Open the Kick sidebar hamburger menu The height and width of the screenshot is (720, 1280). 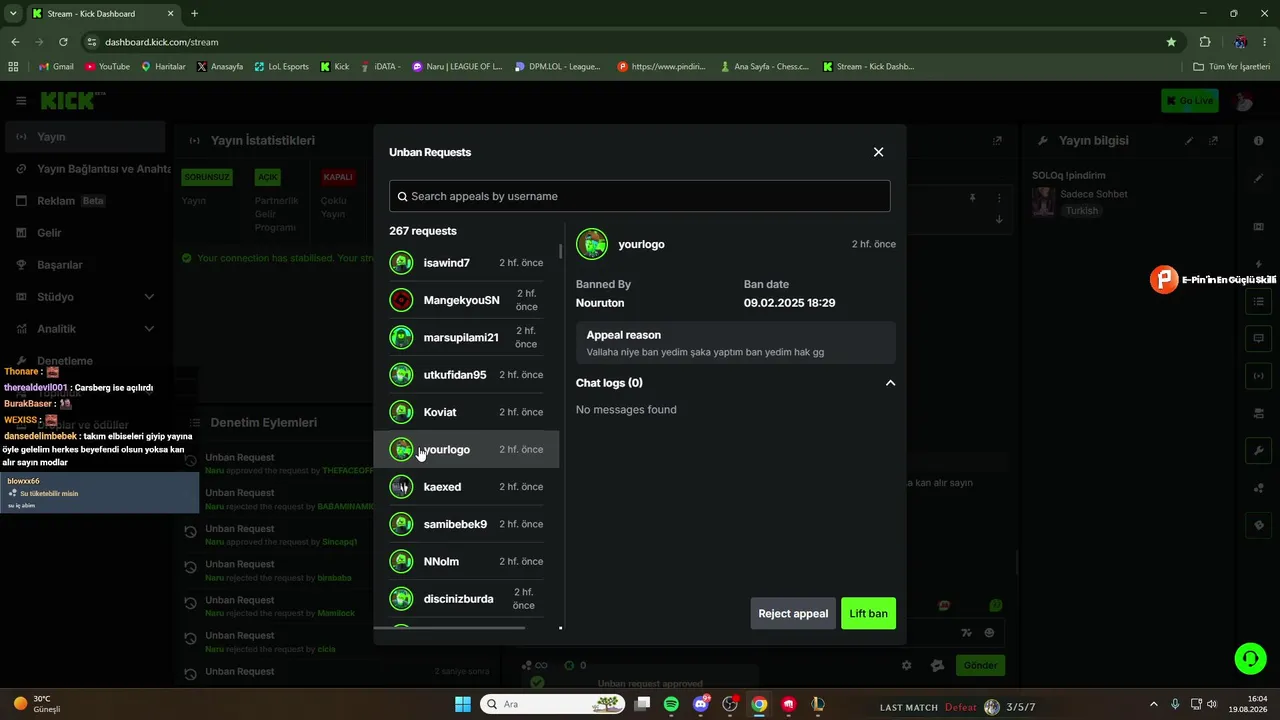21,100
